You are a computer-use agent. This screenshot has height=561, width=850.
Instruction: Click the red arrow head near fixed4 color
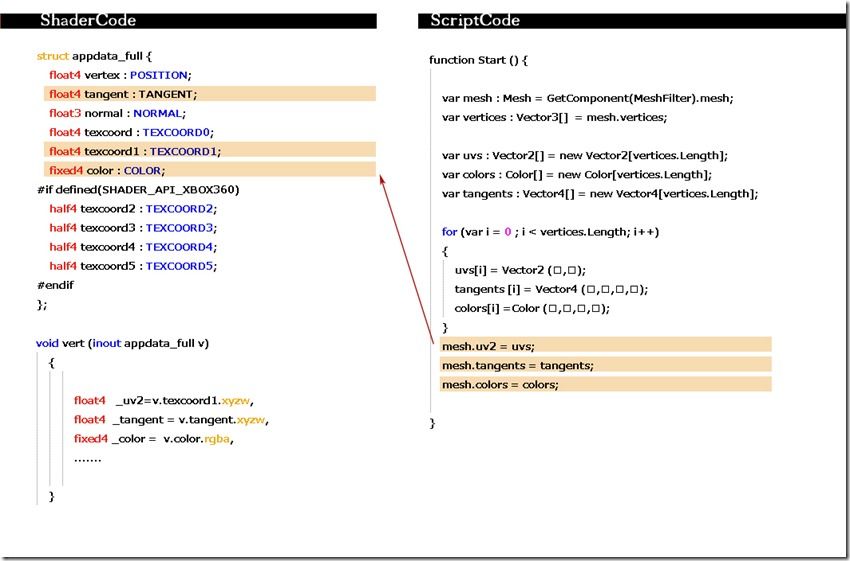click(382, 180)
